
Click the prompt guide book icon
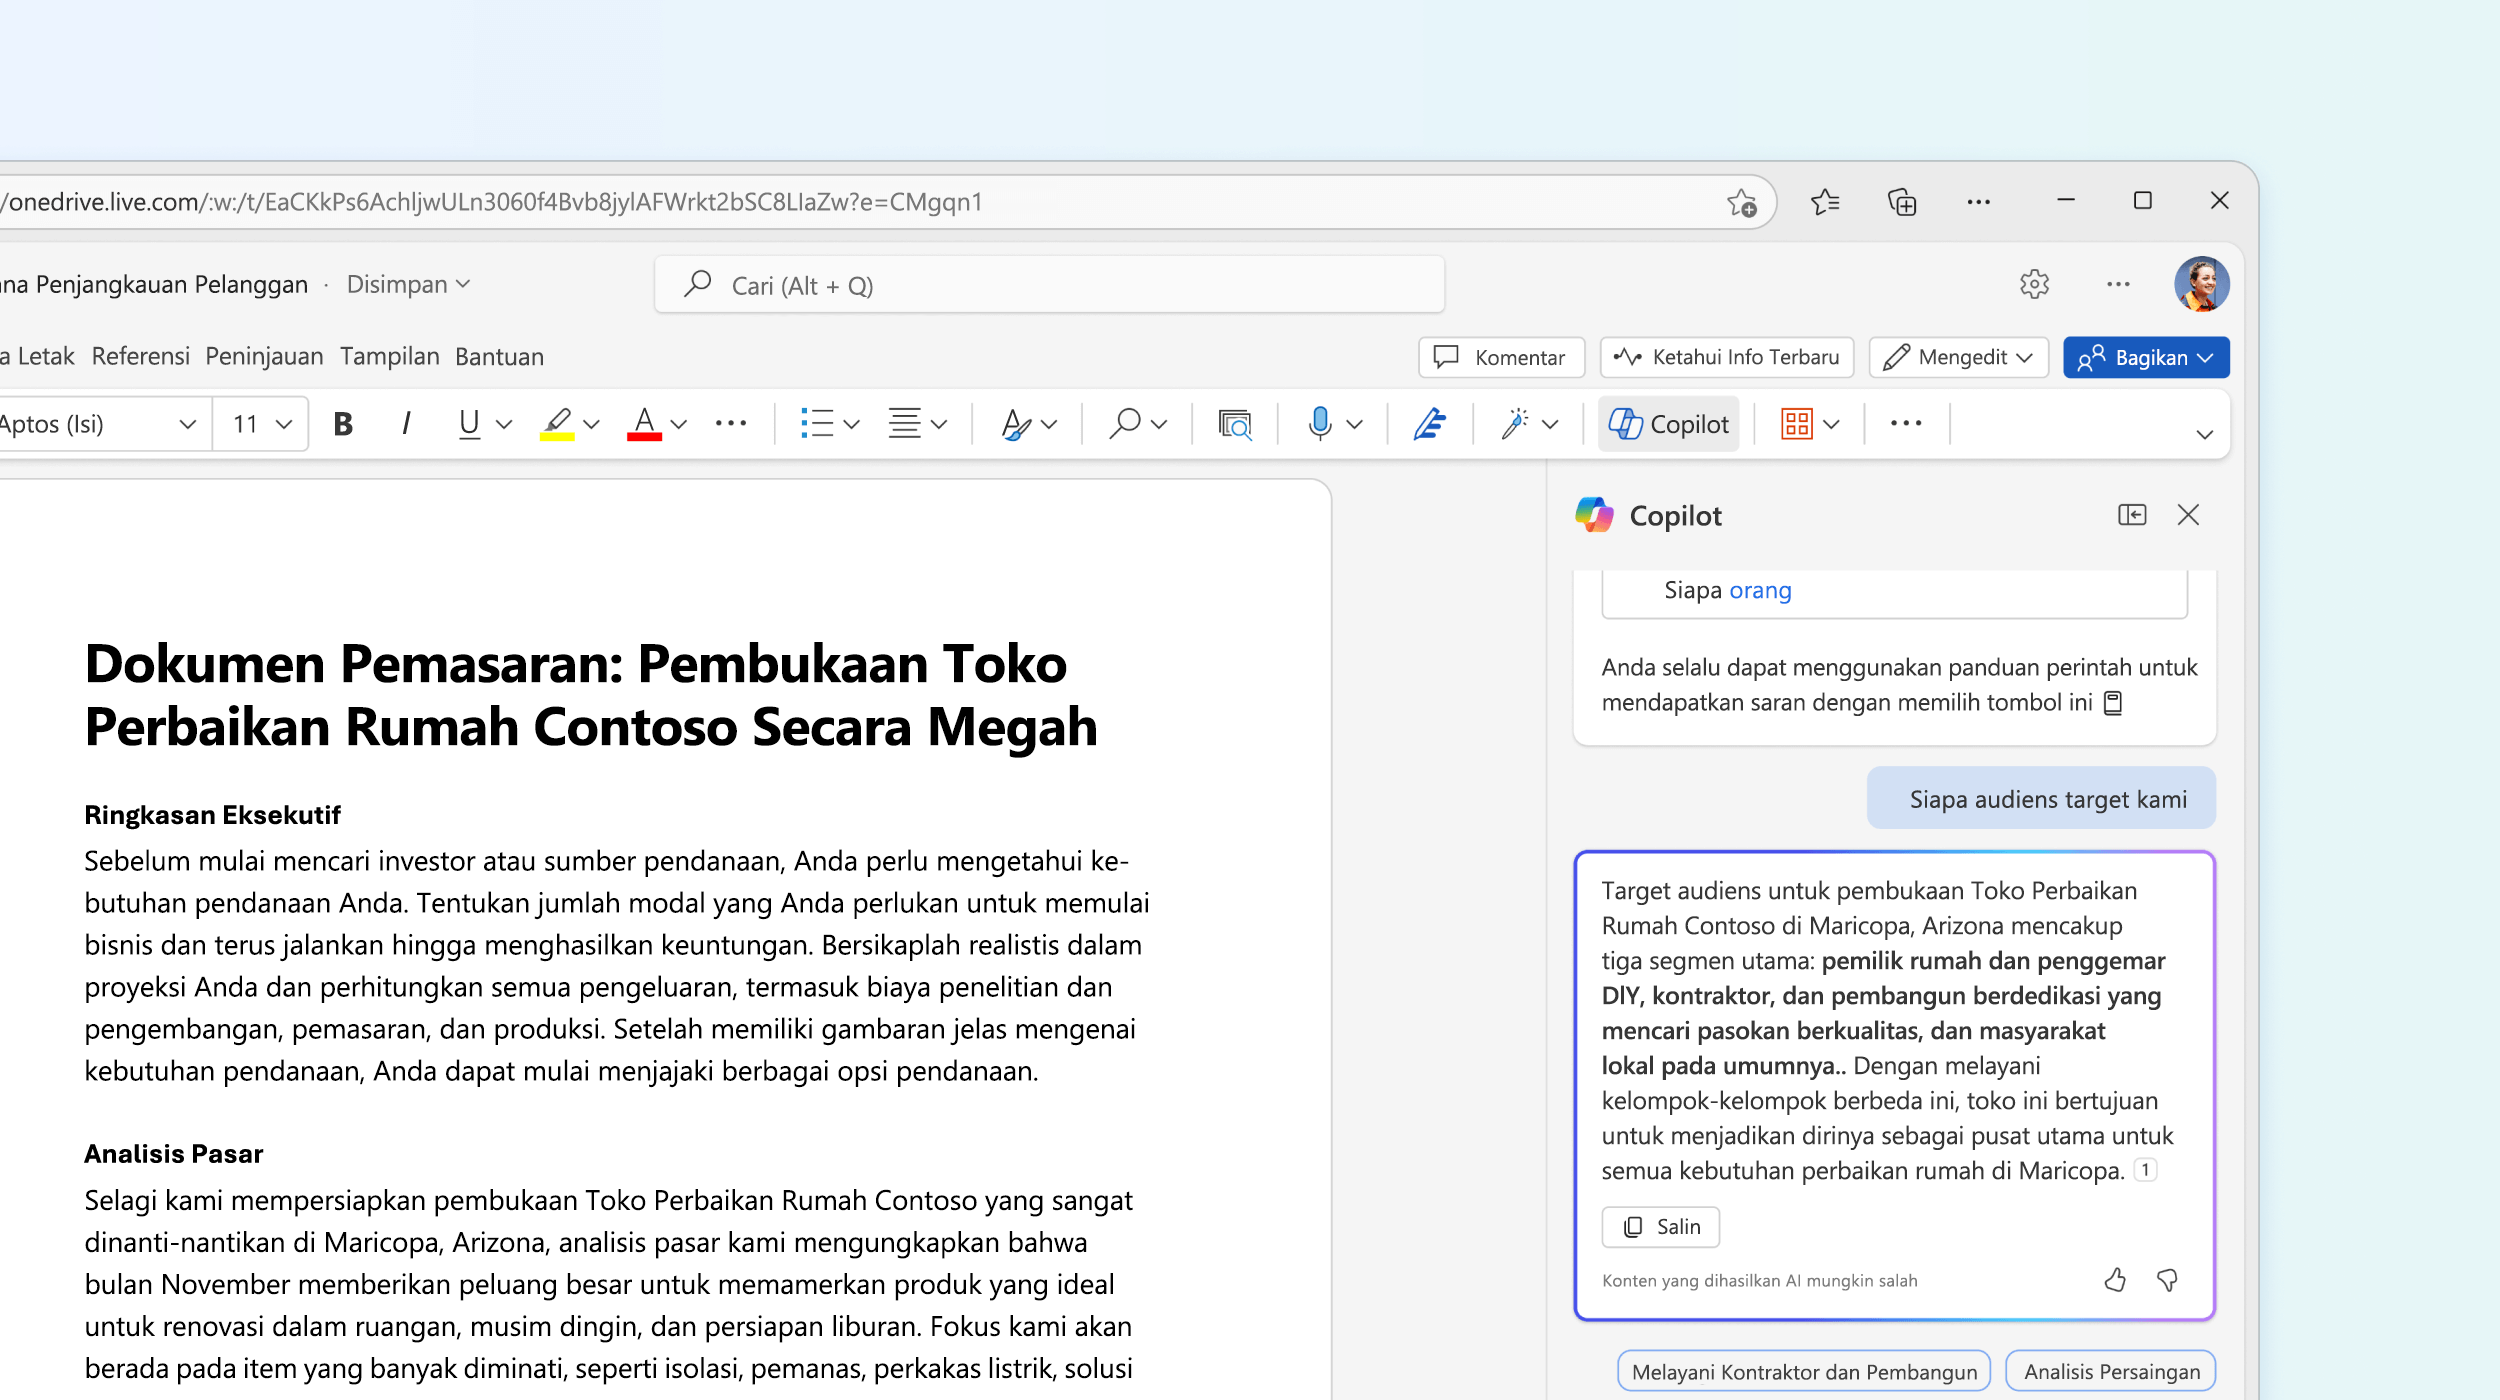point(2113,703)
